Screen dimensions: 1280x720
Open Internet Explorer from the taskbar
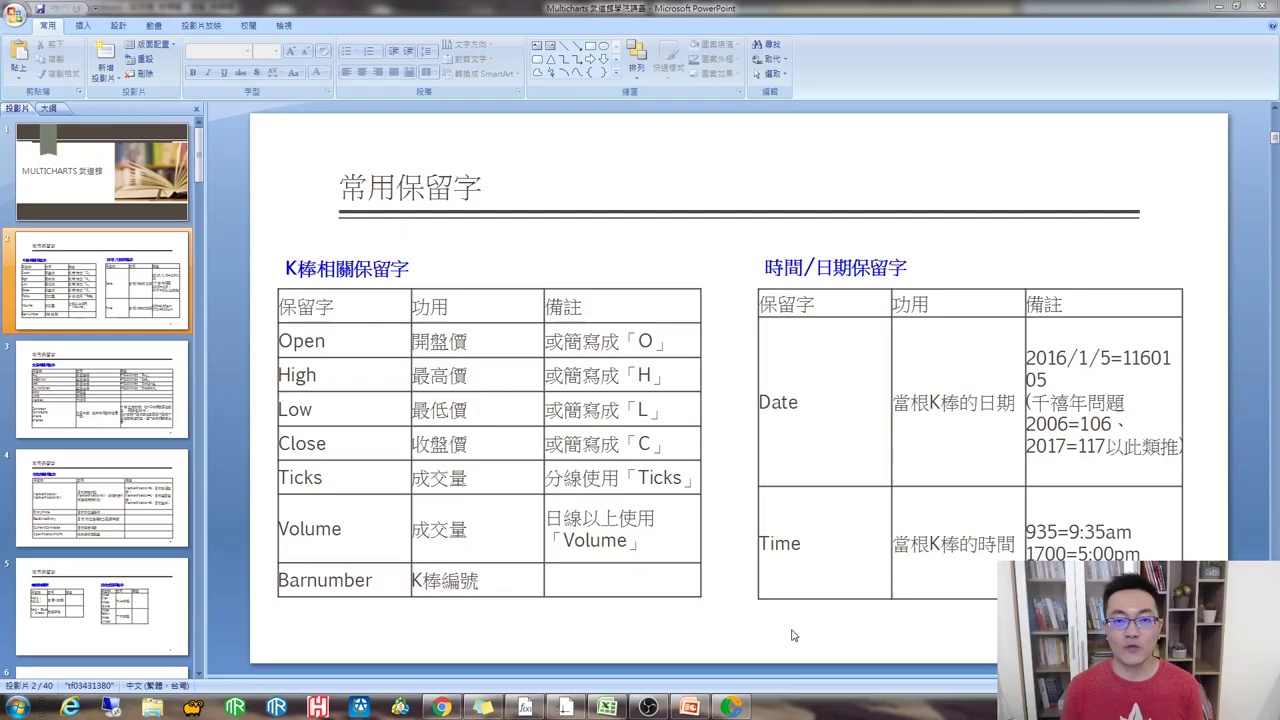tap(70, 708)
